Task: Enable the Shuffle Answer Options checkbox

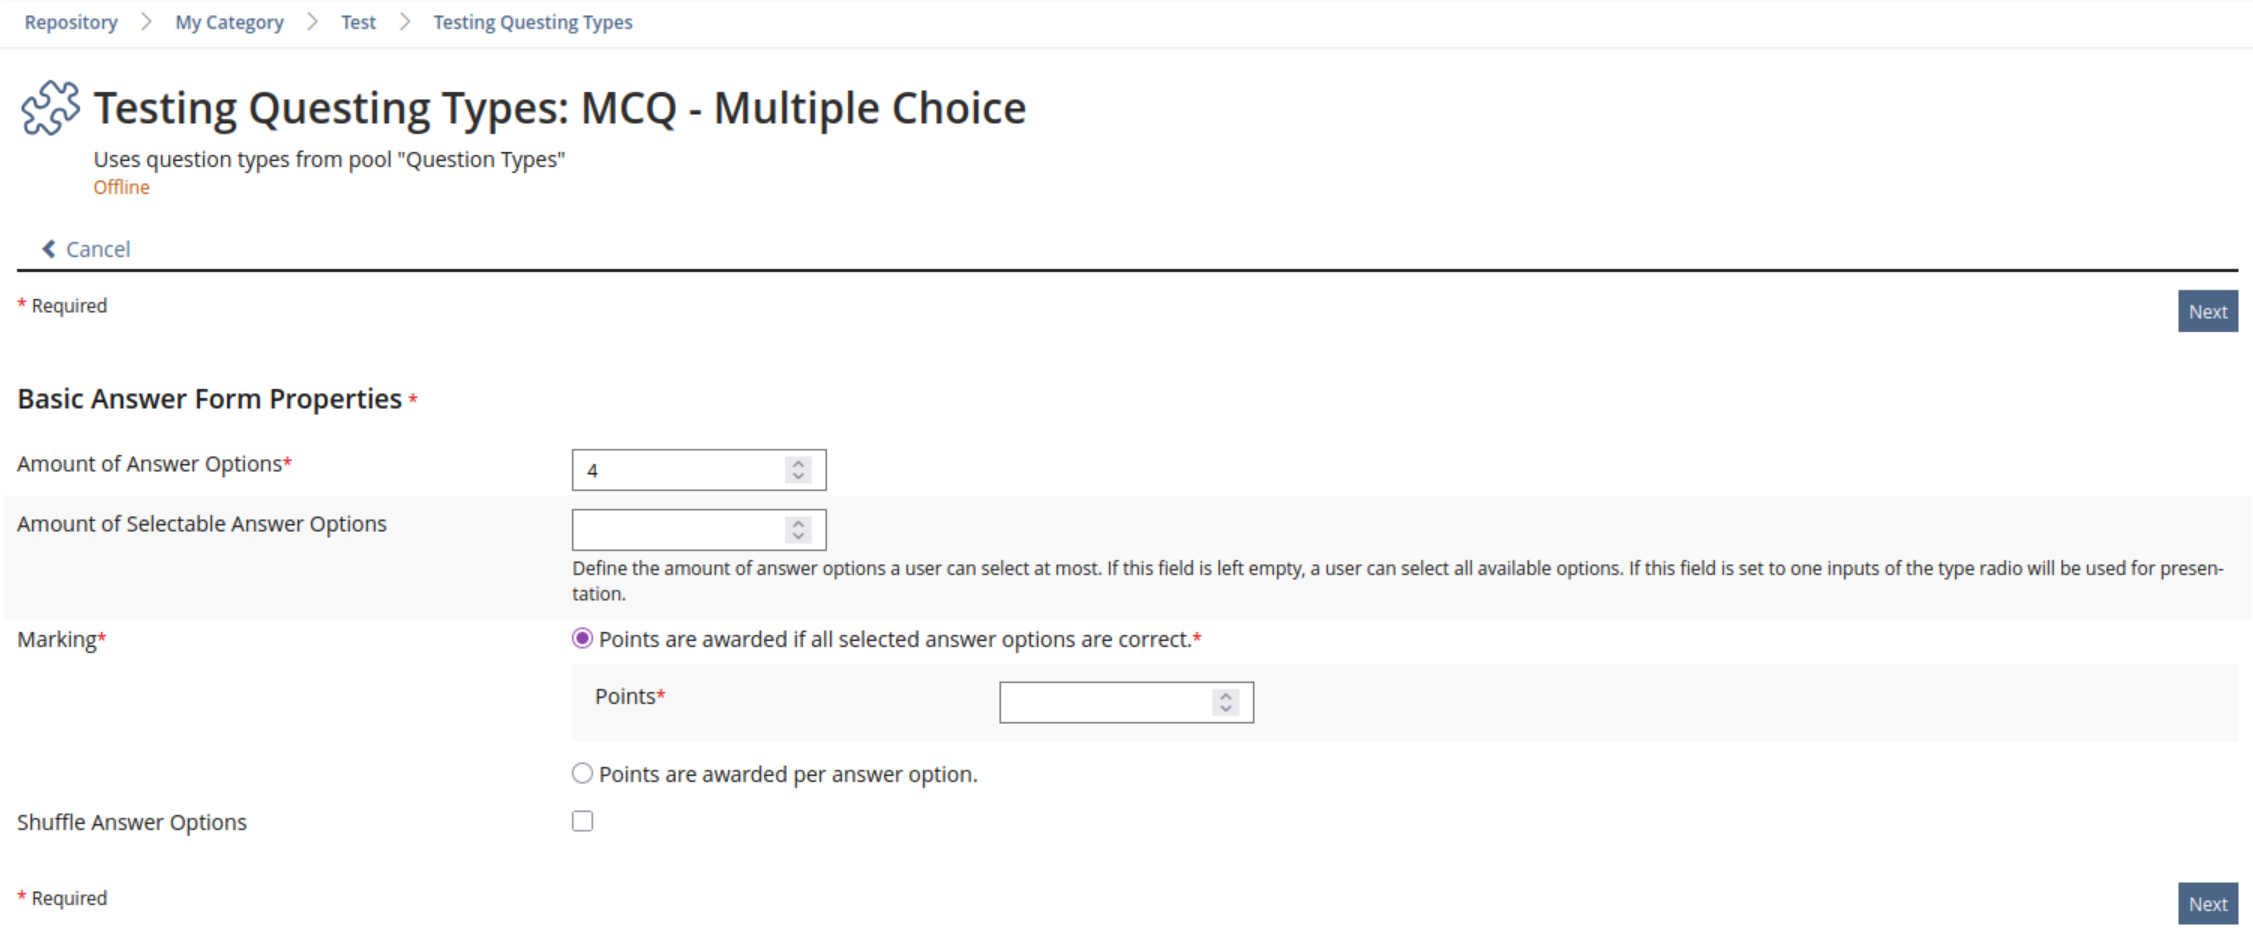Action: click(582, 821)
